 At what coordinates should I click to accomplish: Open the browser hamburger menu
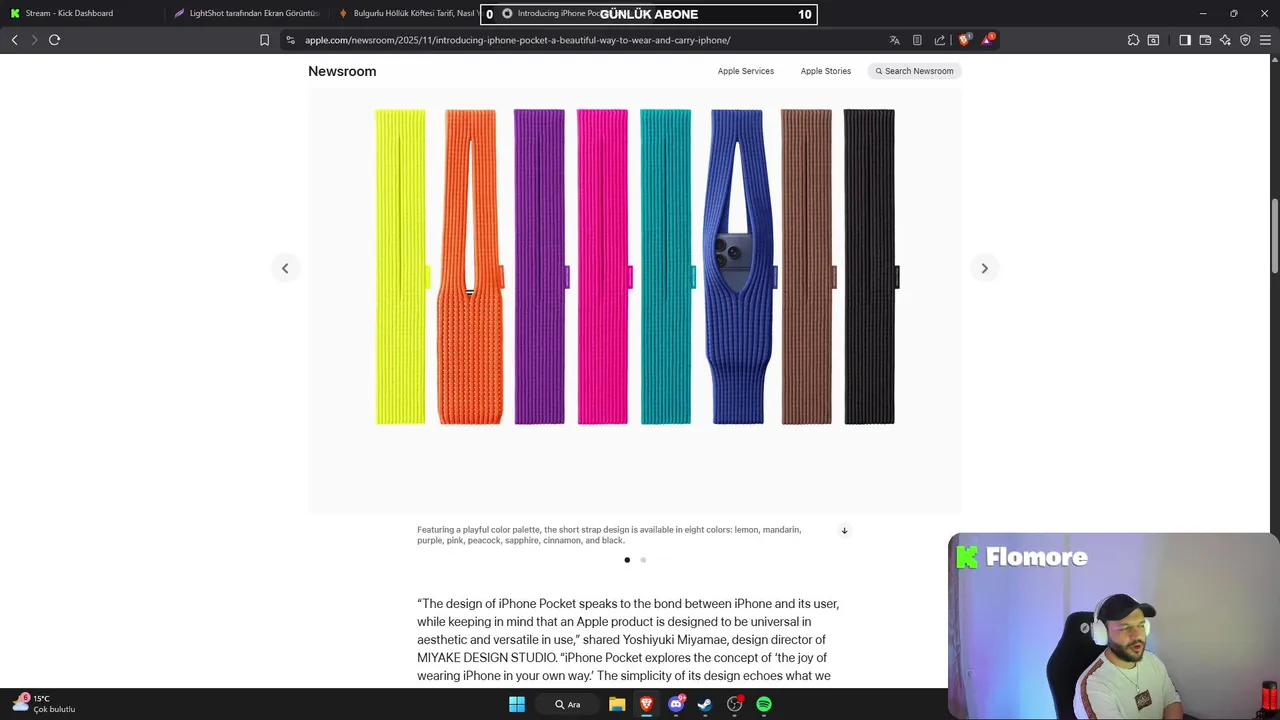click(1265, 40)
